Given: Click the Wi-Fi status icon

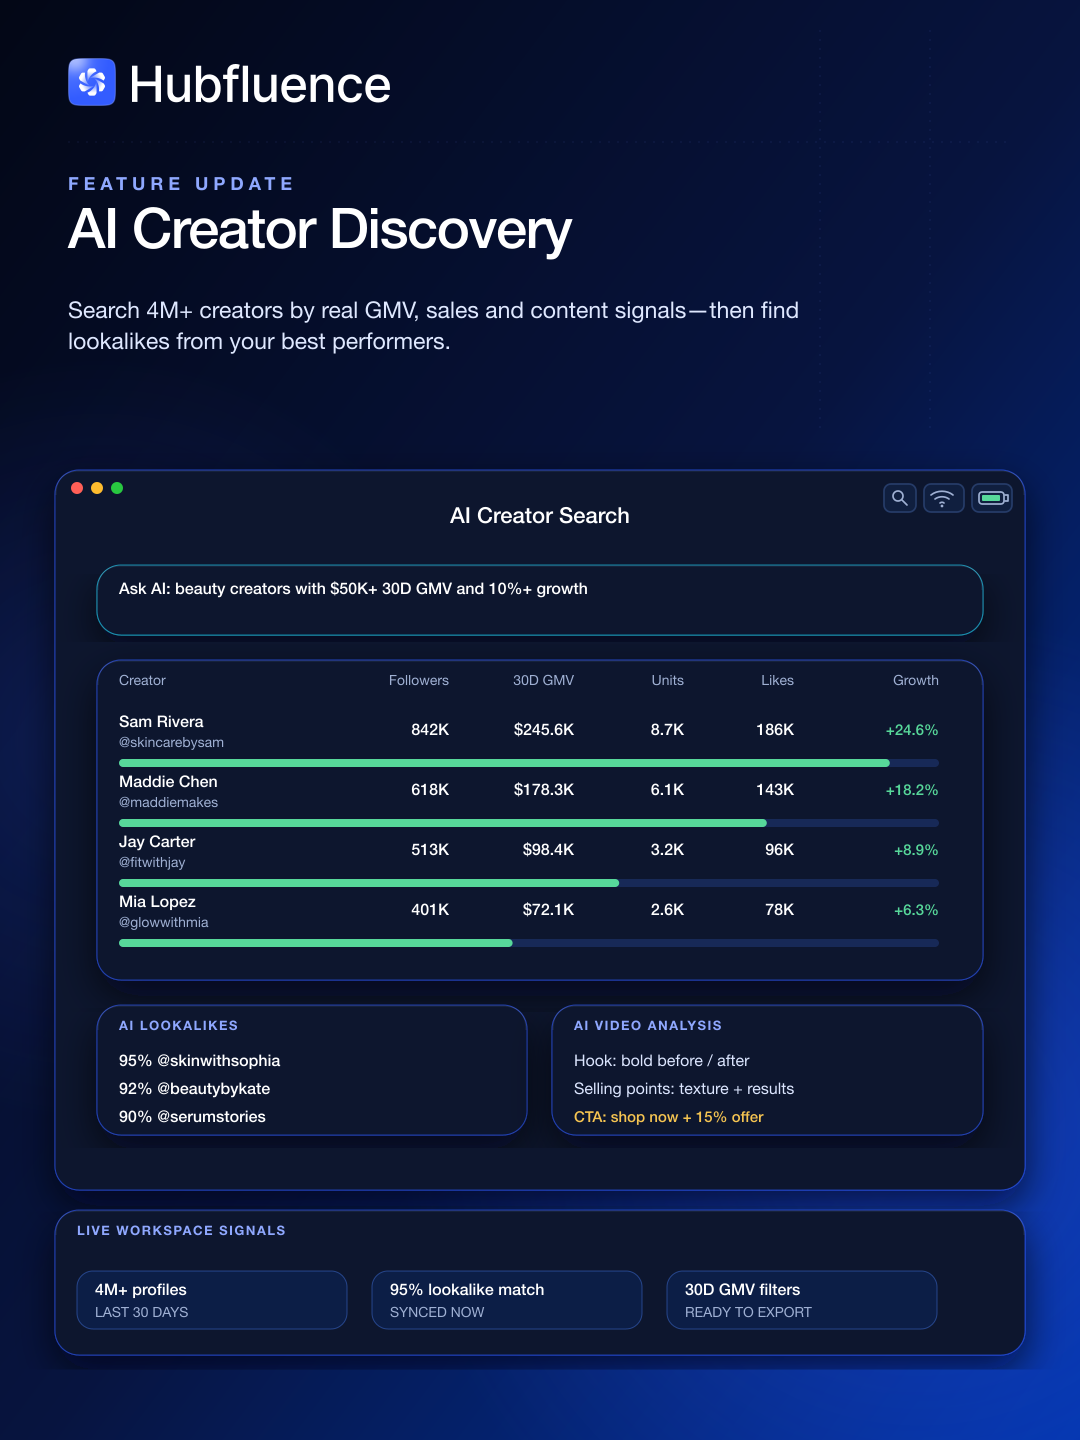Looking at the screenshot, I should click(x=943, y=497).
